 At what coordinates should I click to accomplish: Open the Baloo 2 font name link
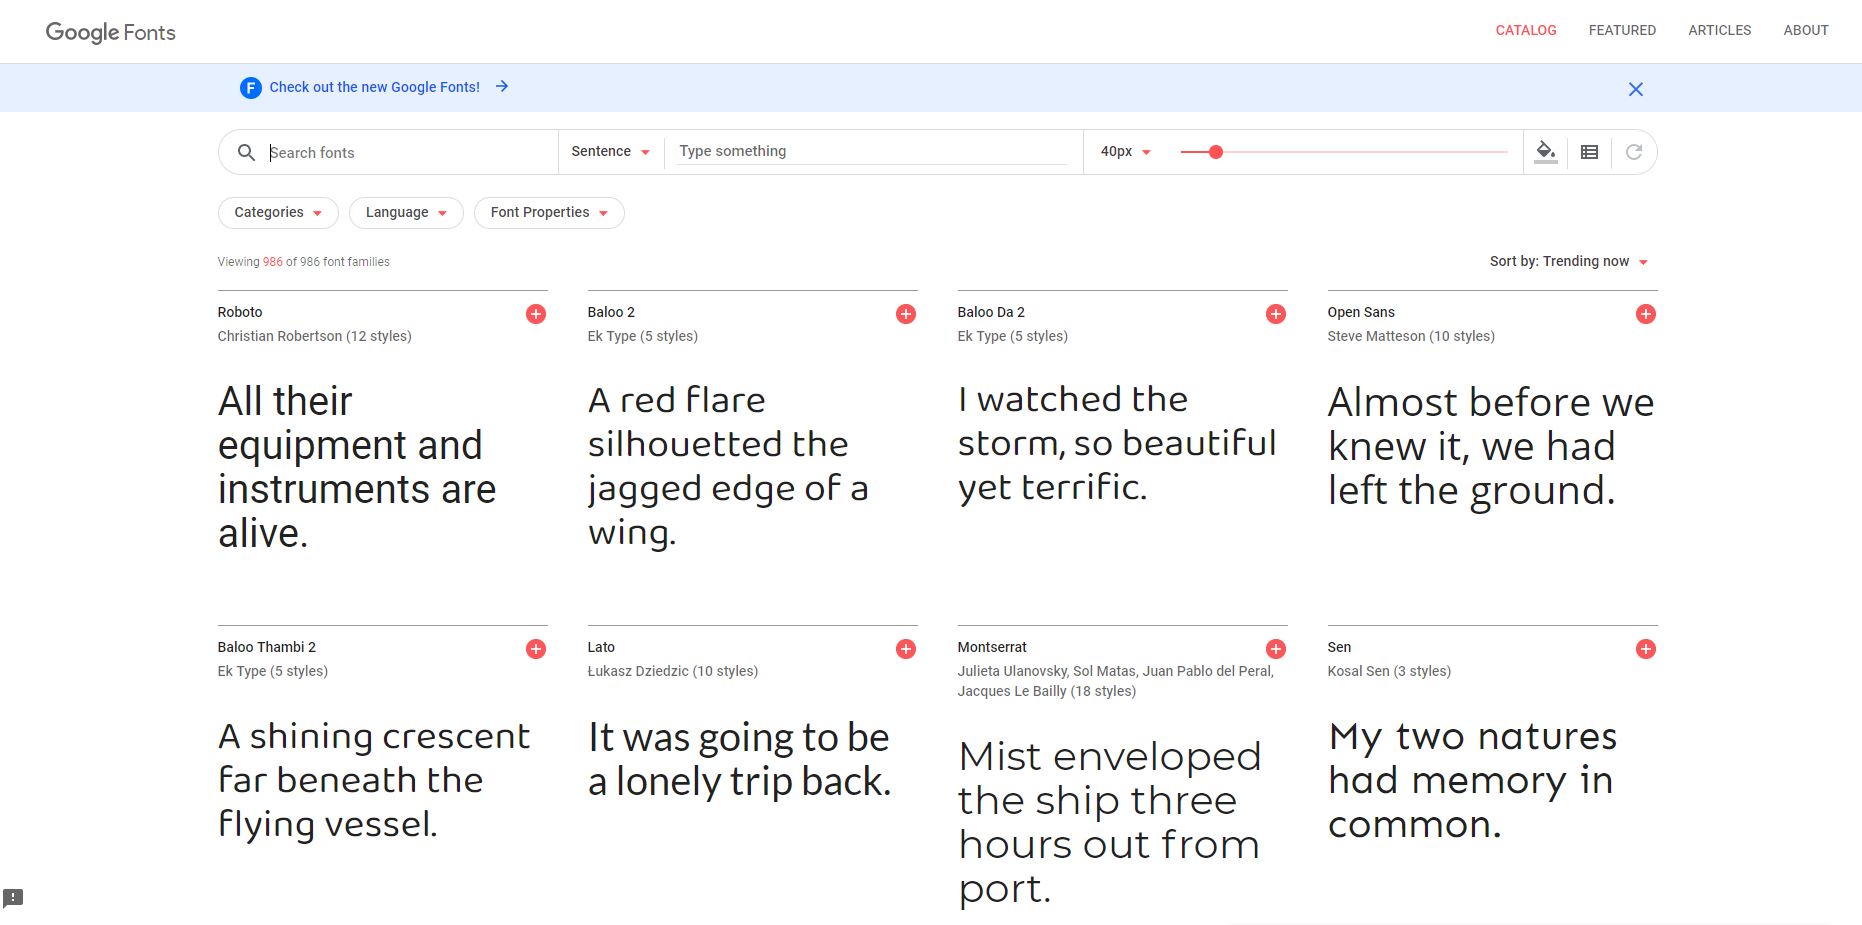[611, 312]
